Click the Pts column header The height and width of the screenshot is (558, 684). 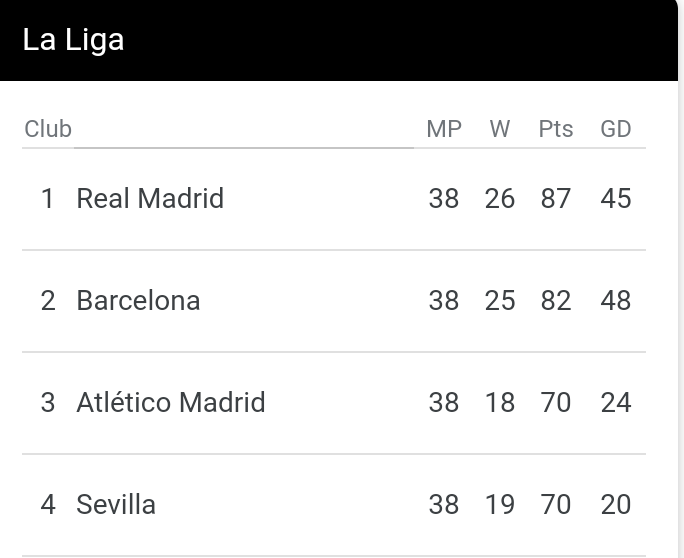(x=556, y=129)
